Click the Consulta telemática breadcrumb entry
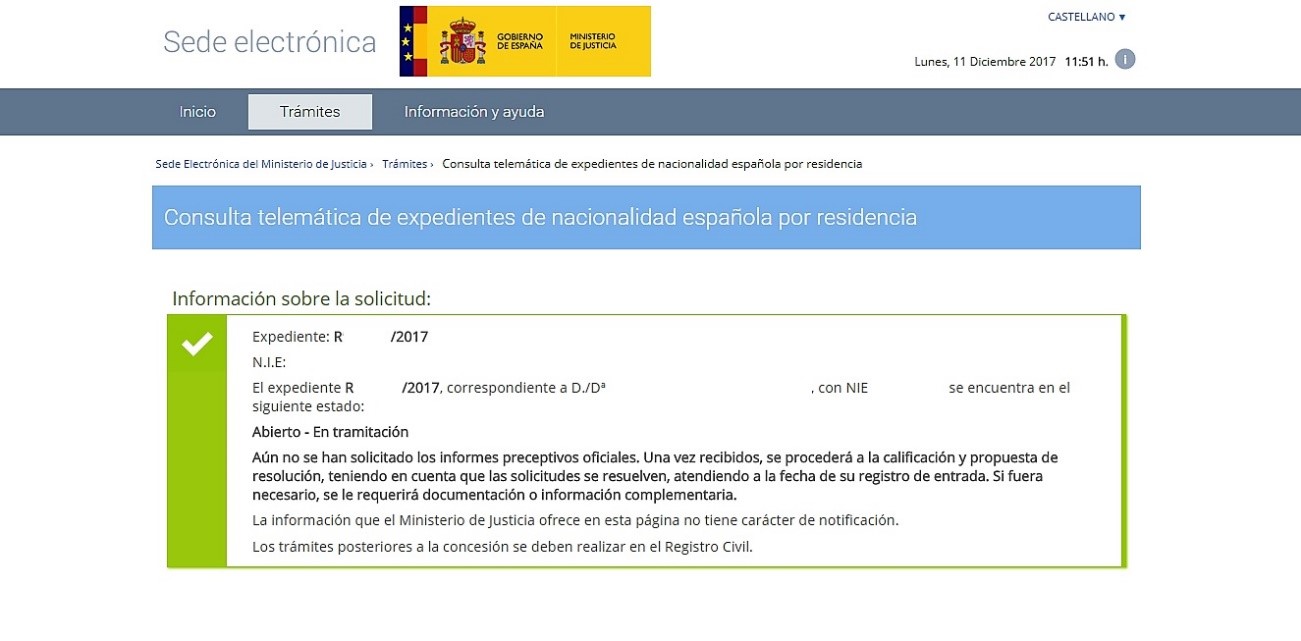The height and width of the screenshot is (641, 1301). tap(651, 164)
